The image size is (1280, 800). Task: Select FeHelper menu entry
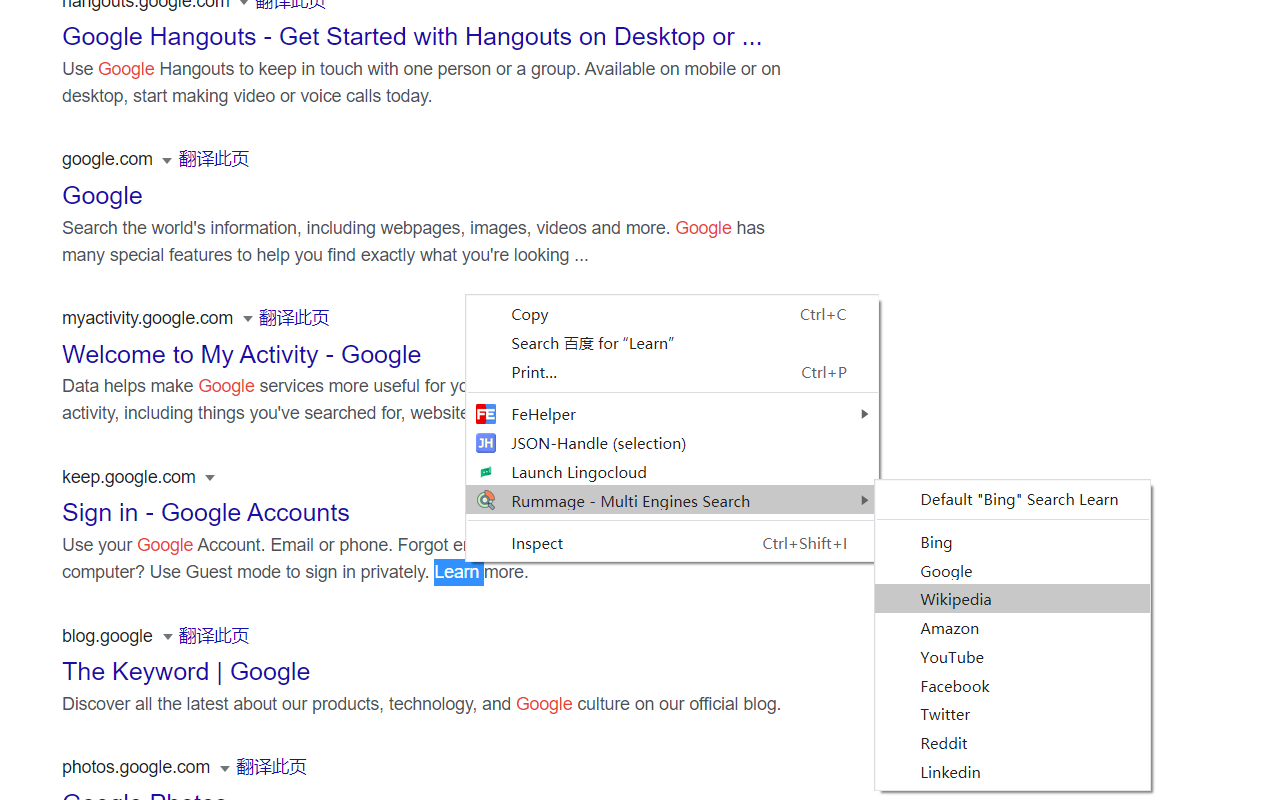pos(672,414)
